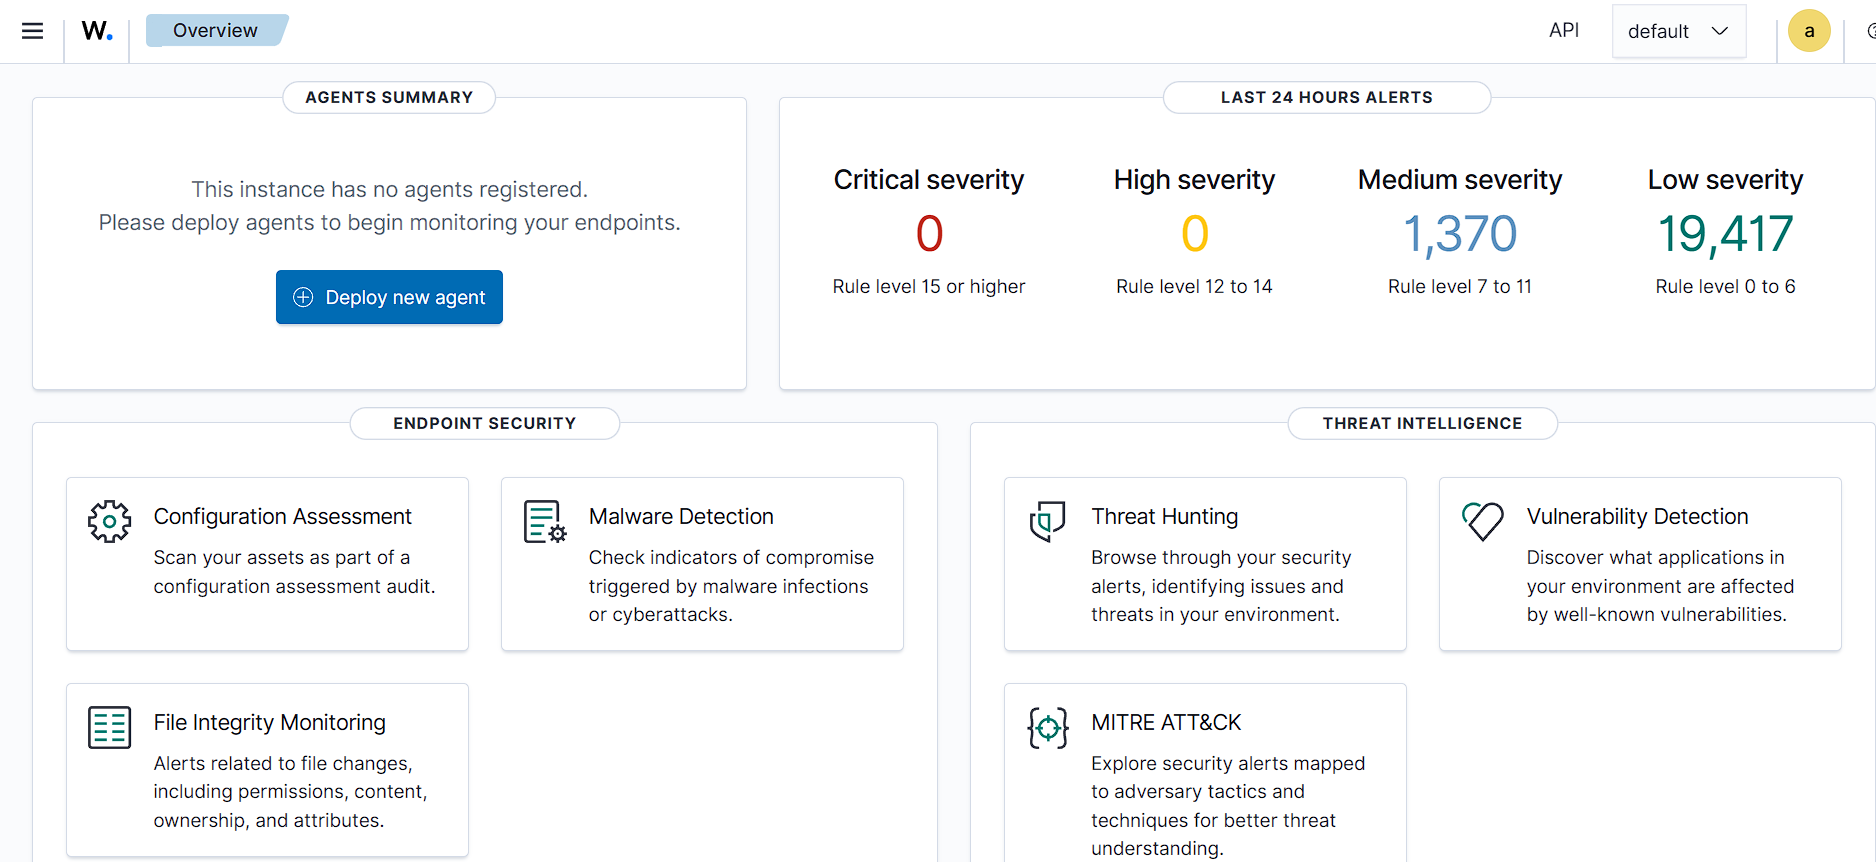The image size is (1876, 862).
Task: Select the Overview breadcrumb tab
Action: click(x=216, y=31)
